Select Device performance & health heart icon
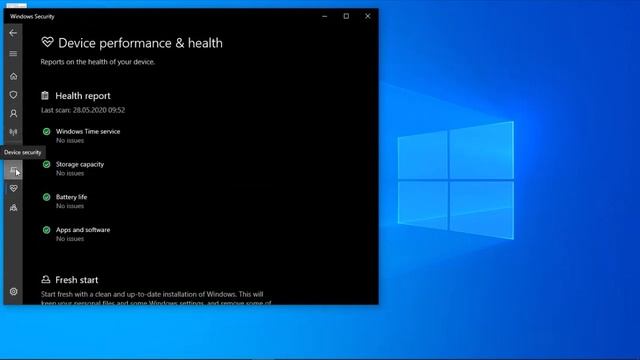The height and width of the screenshot is (360, 640). 13,189
